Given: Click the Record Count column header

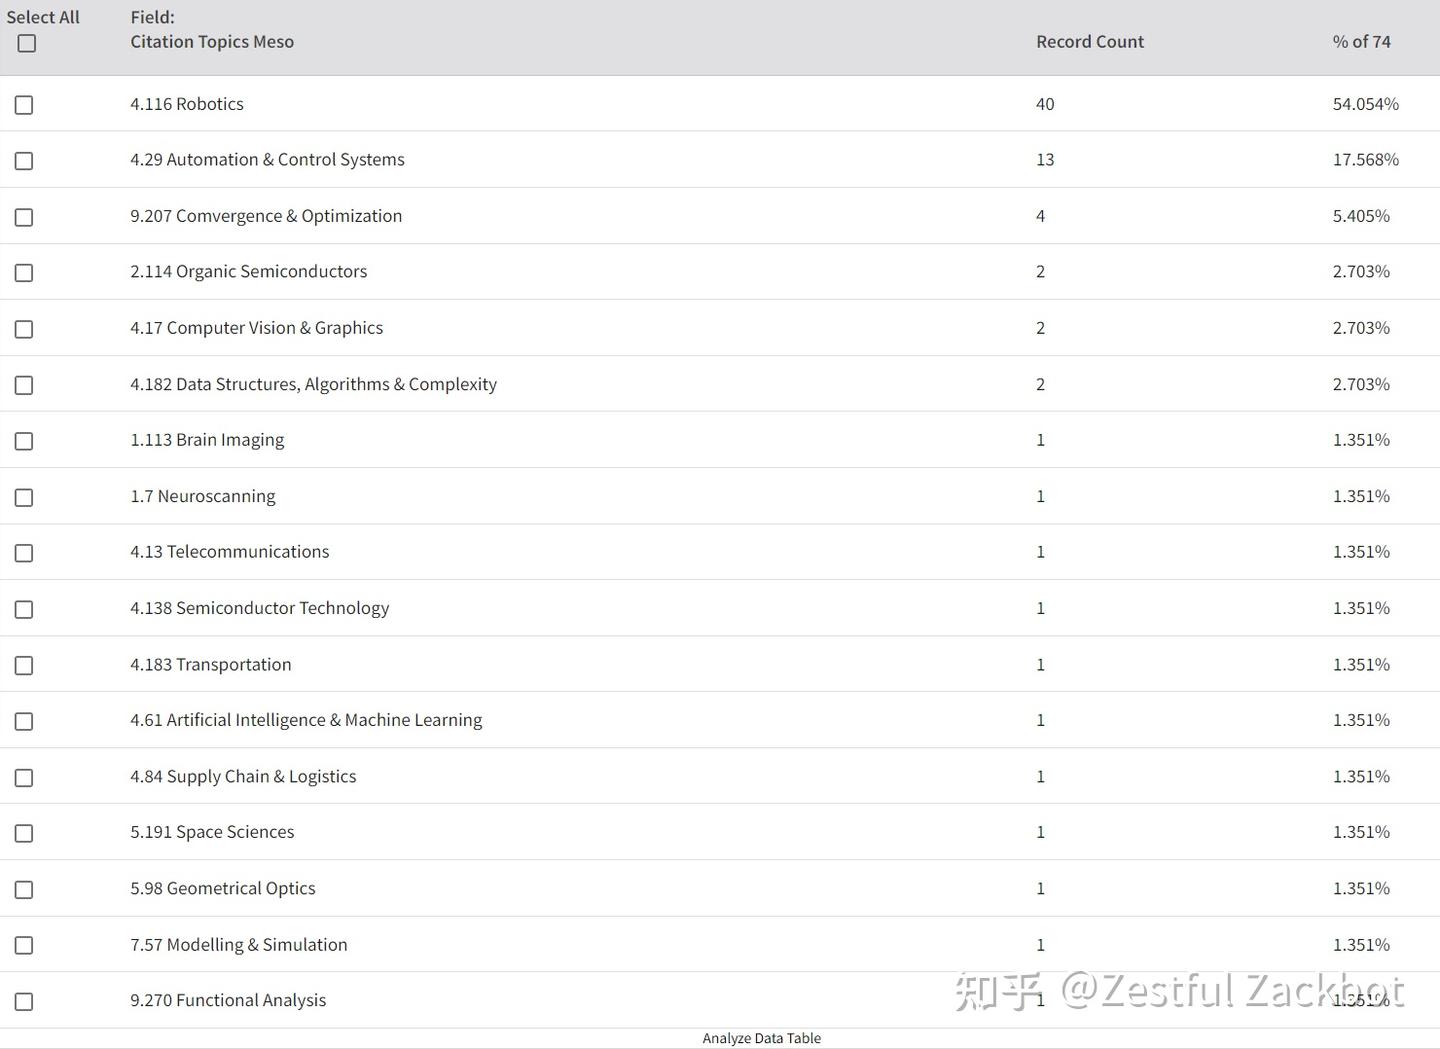Looking at the screenshot, I should 1089,42.
